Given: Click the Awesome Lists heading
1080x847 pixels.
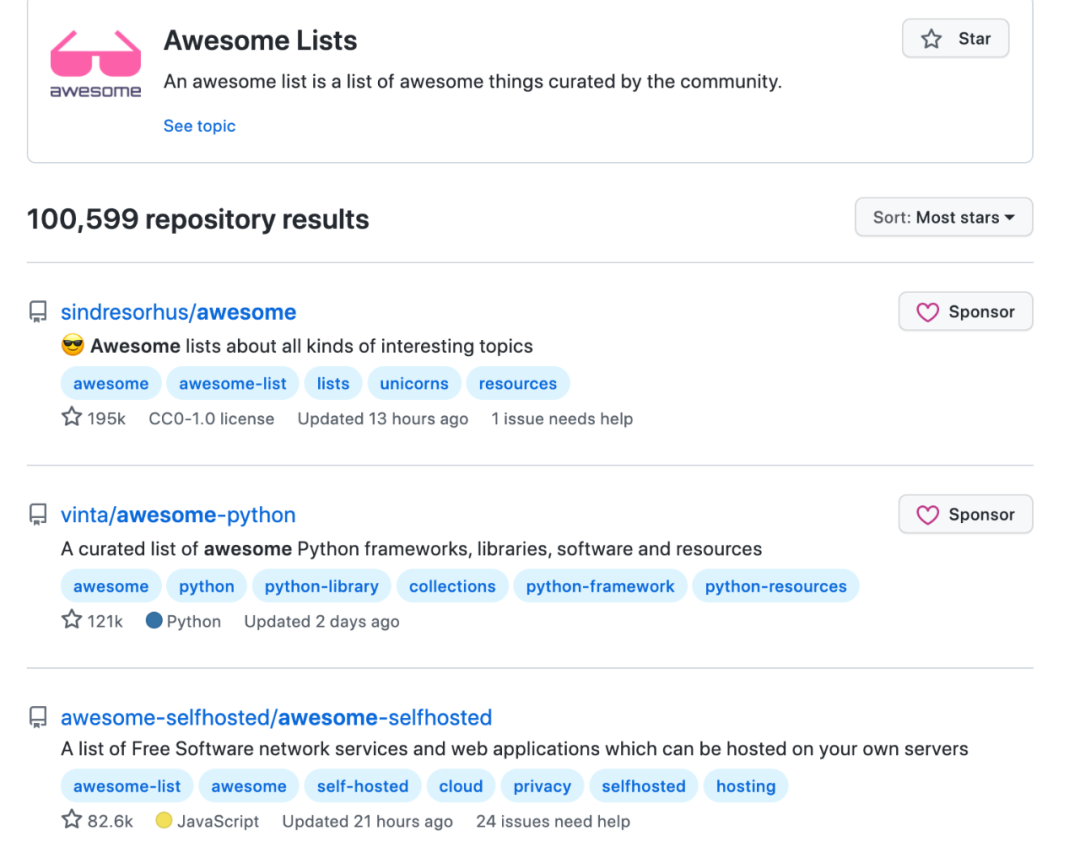Looking at the screenshot, I should 260,41.
